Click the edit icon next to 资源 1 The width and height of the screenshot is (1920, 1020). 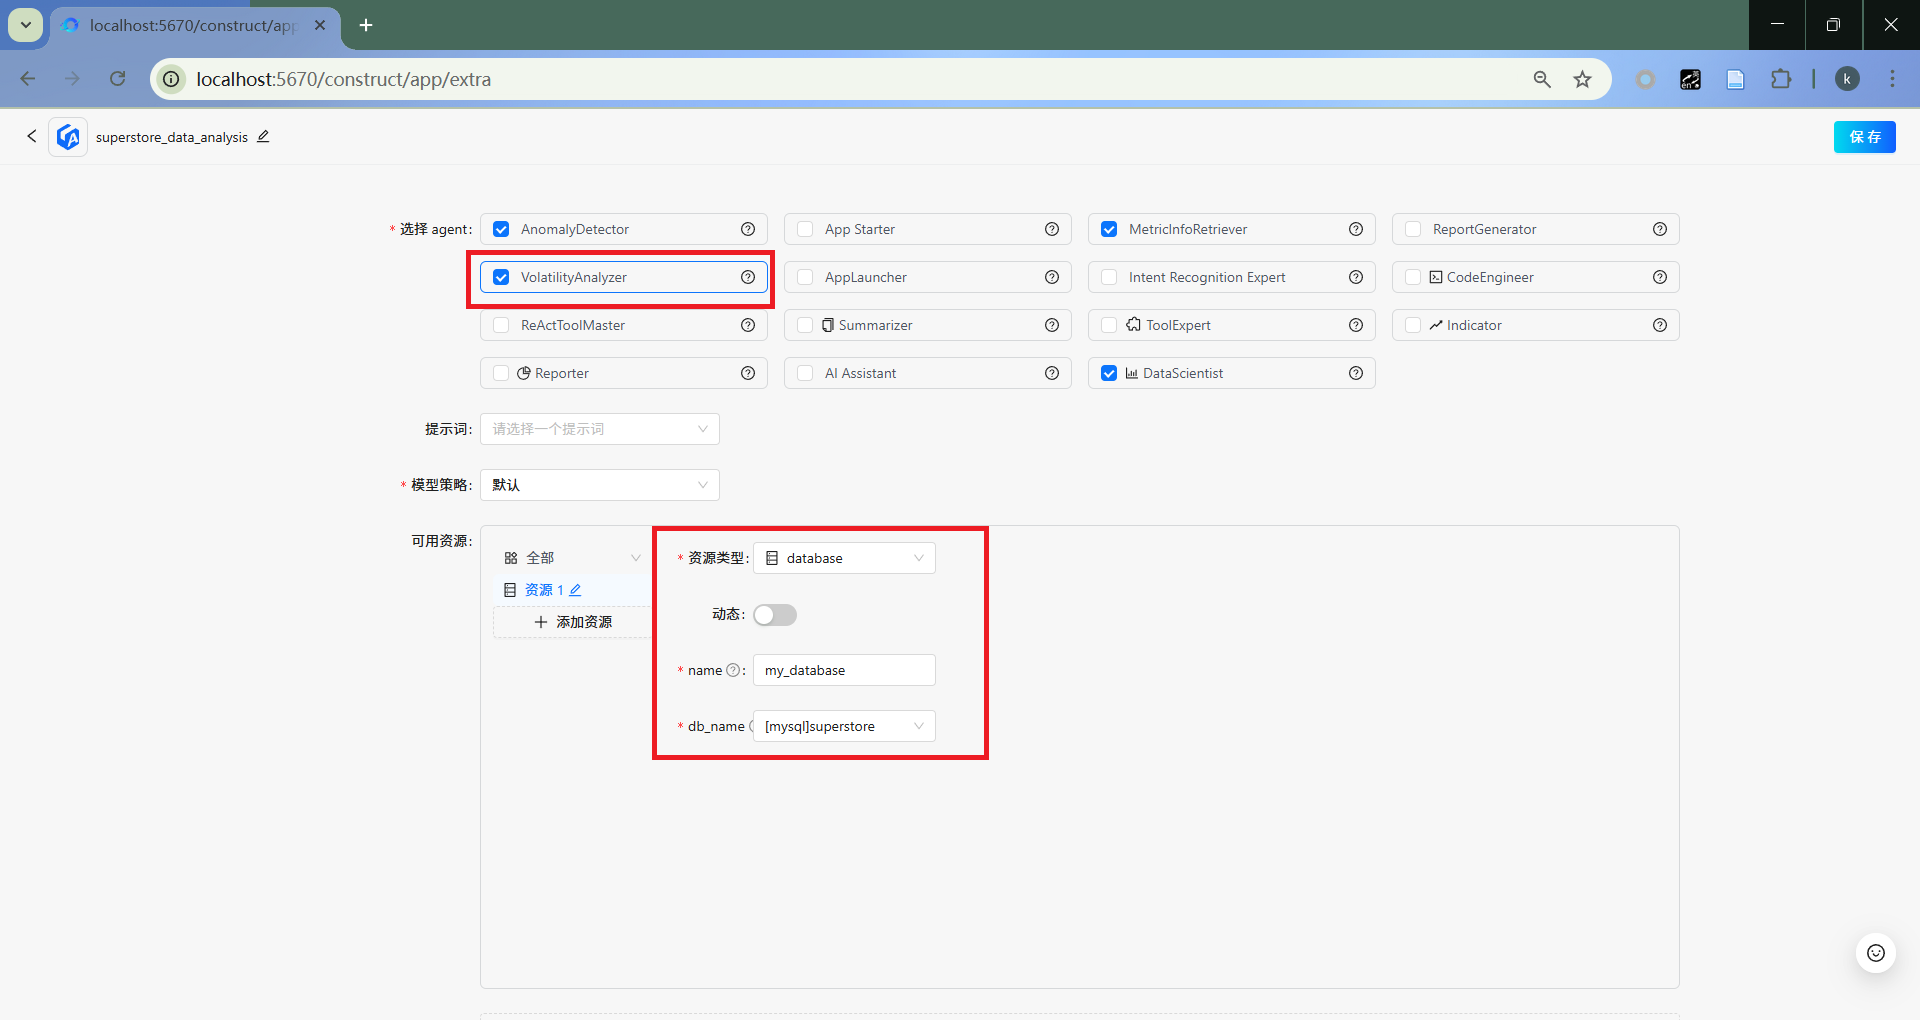click(x=576, y=590)
